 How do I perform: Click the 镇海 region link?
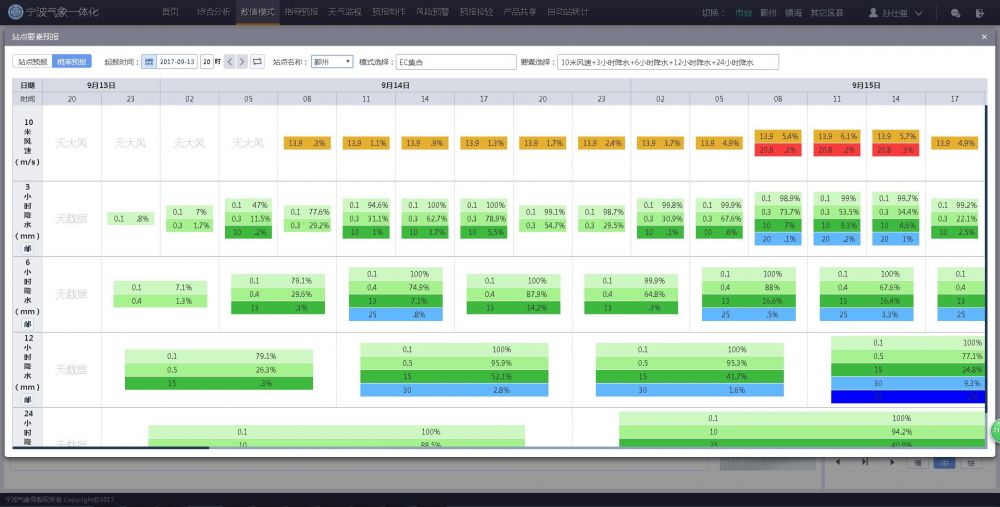(x=793, y=13)
